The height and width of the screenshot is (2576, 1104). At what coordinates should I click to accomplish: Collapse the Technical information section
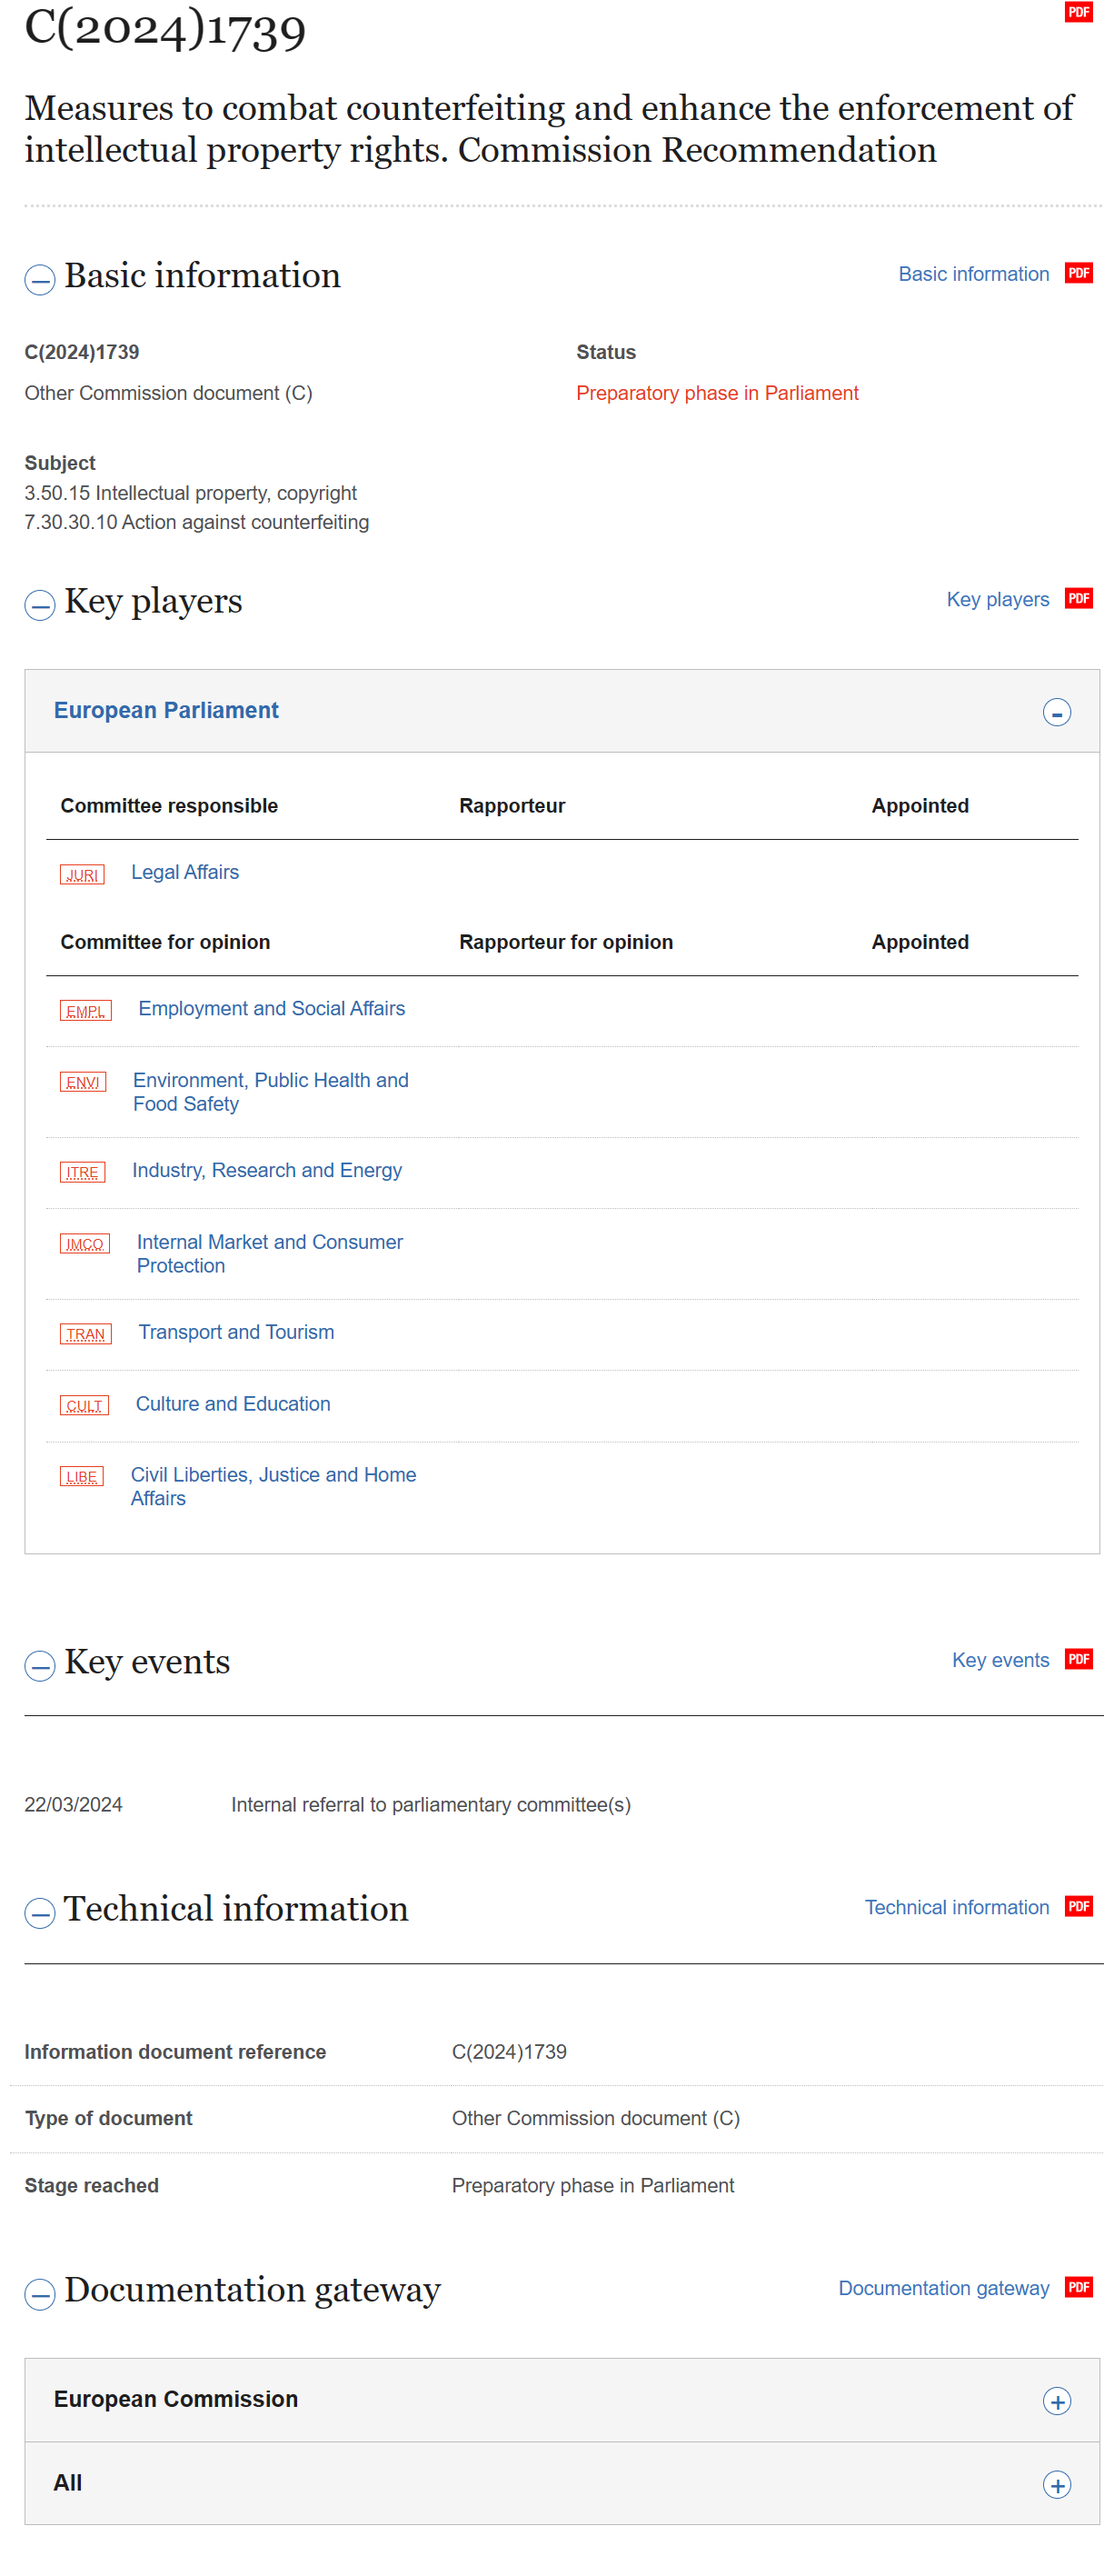tap(39, 1912)
